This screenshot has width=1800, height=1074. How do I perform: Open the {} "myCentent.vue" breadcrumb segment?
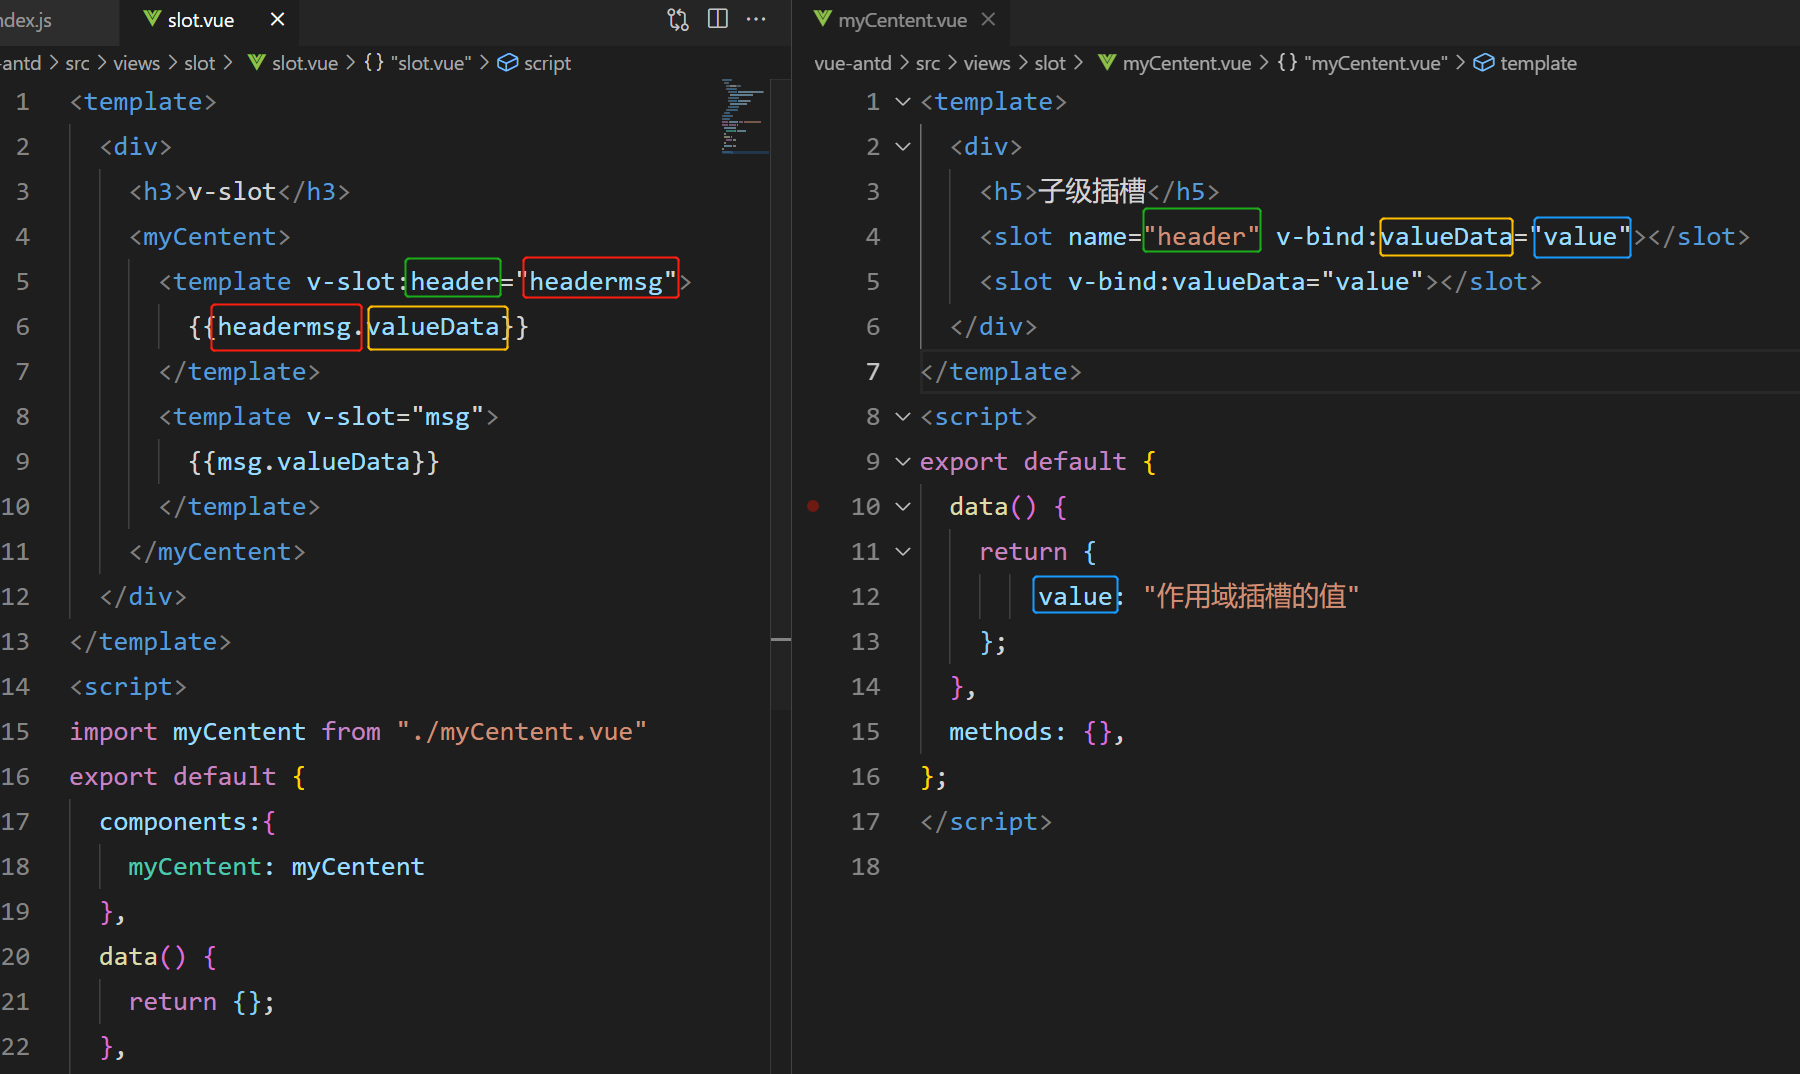pyautogui.click(x=1362, y=63)
